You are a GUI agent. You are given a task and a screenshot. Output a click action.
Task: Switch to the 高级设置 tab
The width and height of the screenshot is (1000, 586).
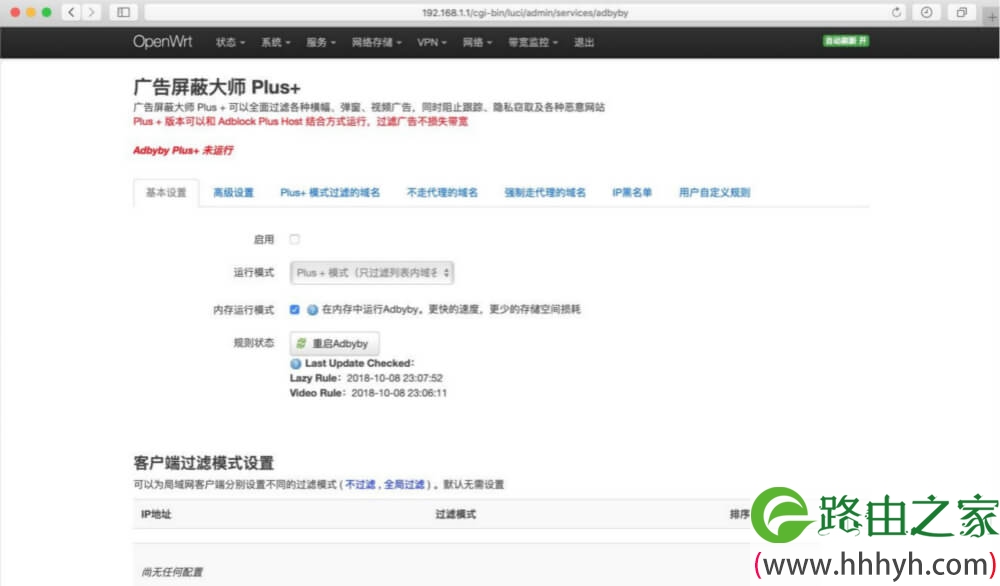[x=233, y=193]
